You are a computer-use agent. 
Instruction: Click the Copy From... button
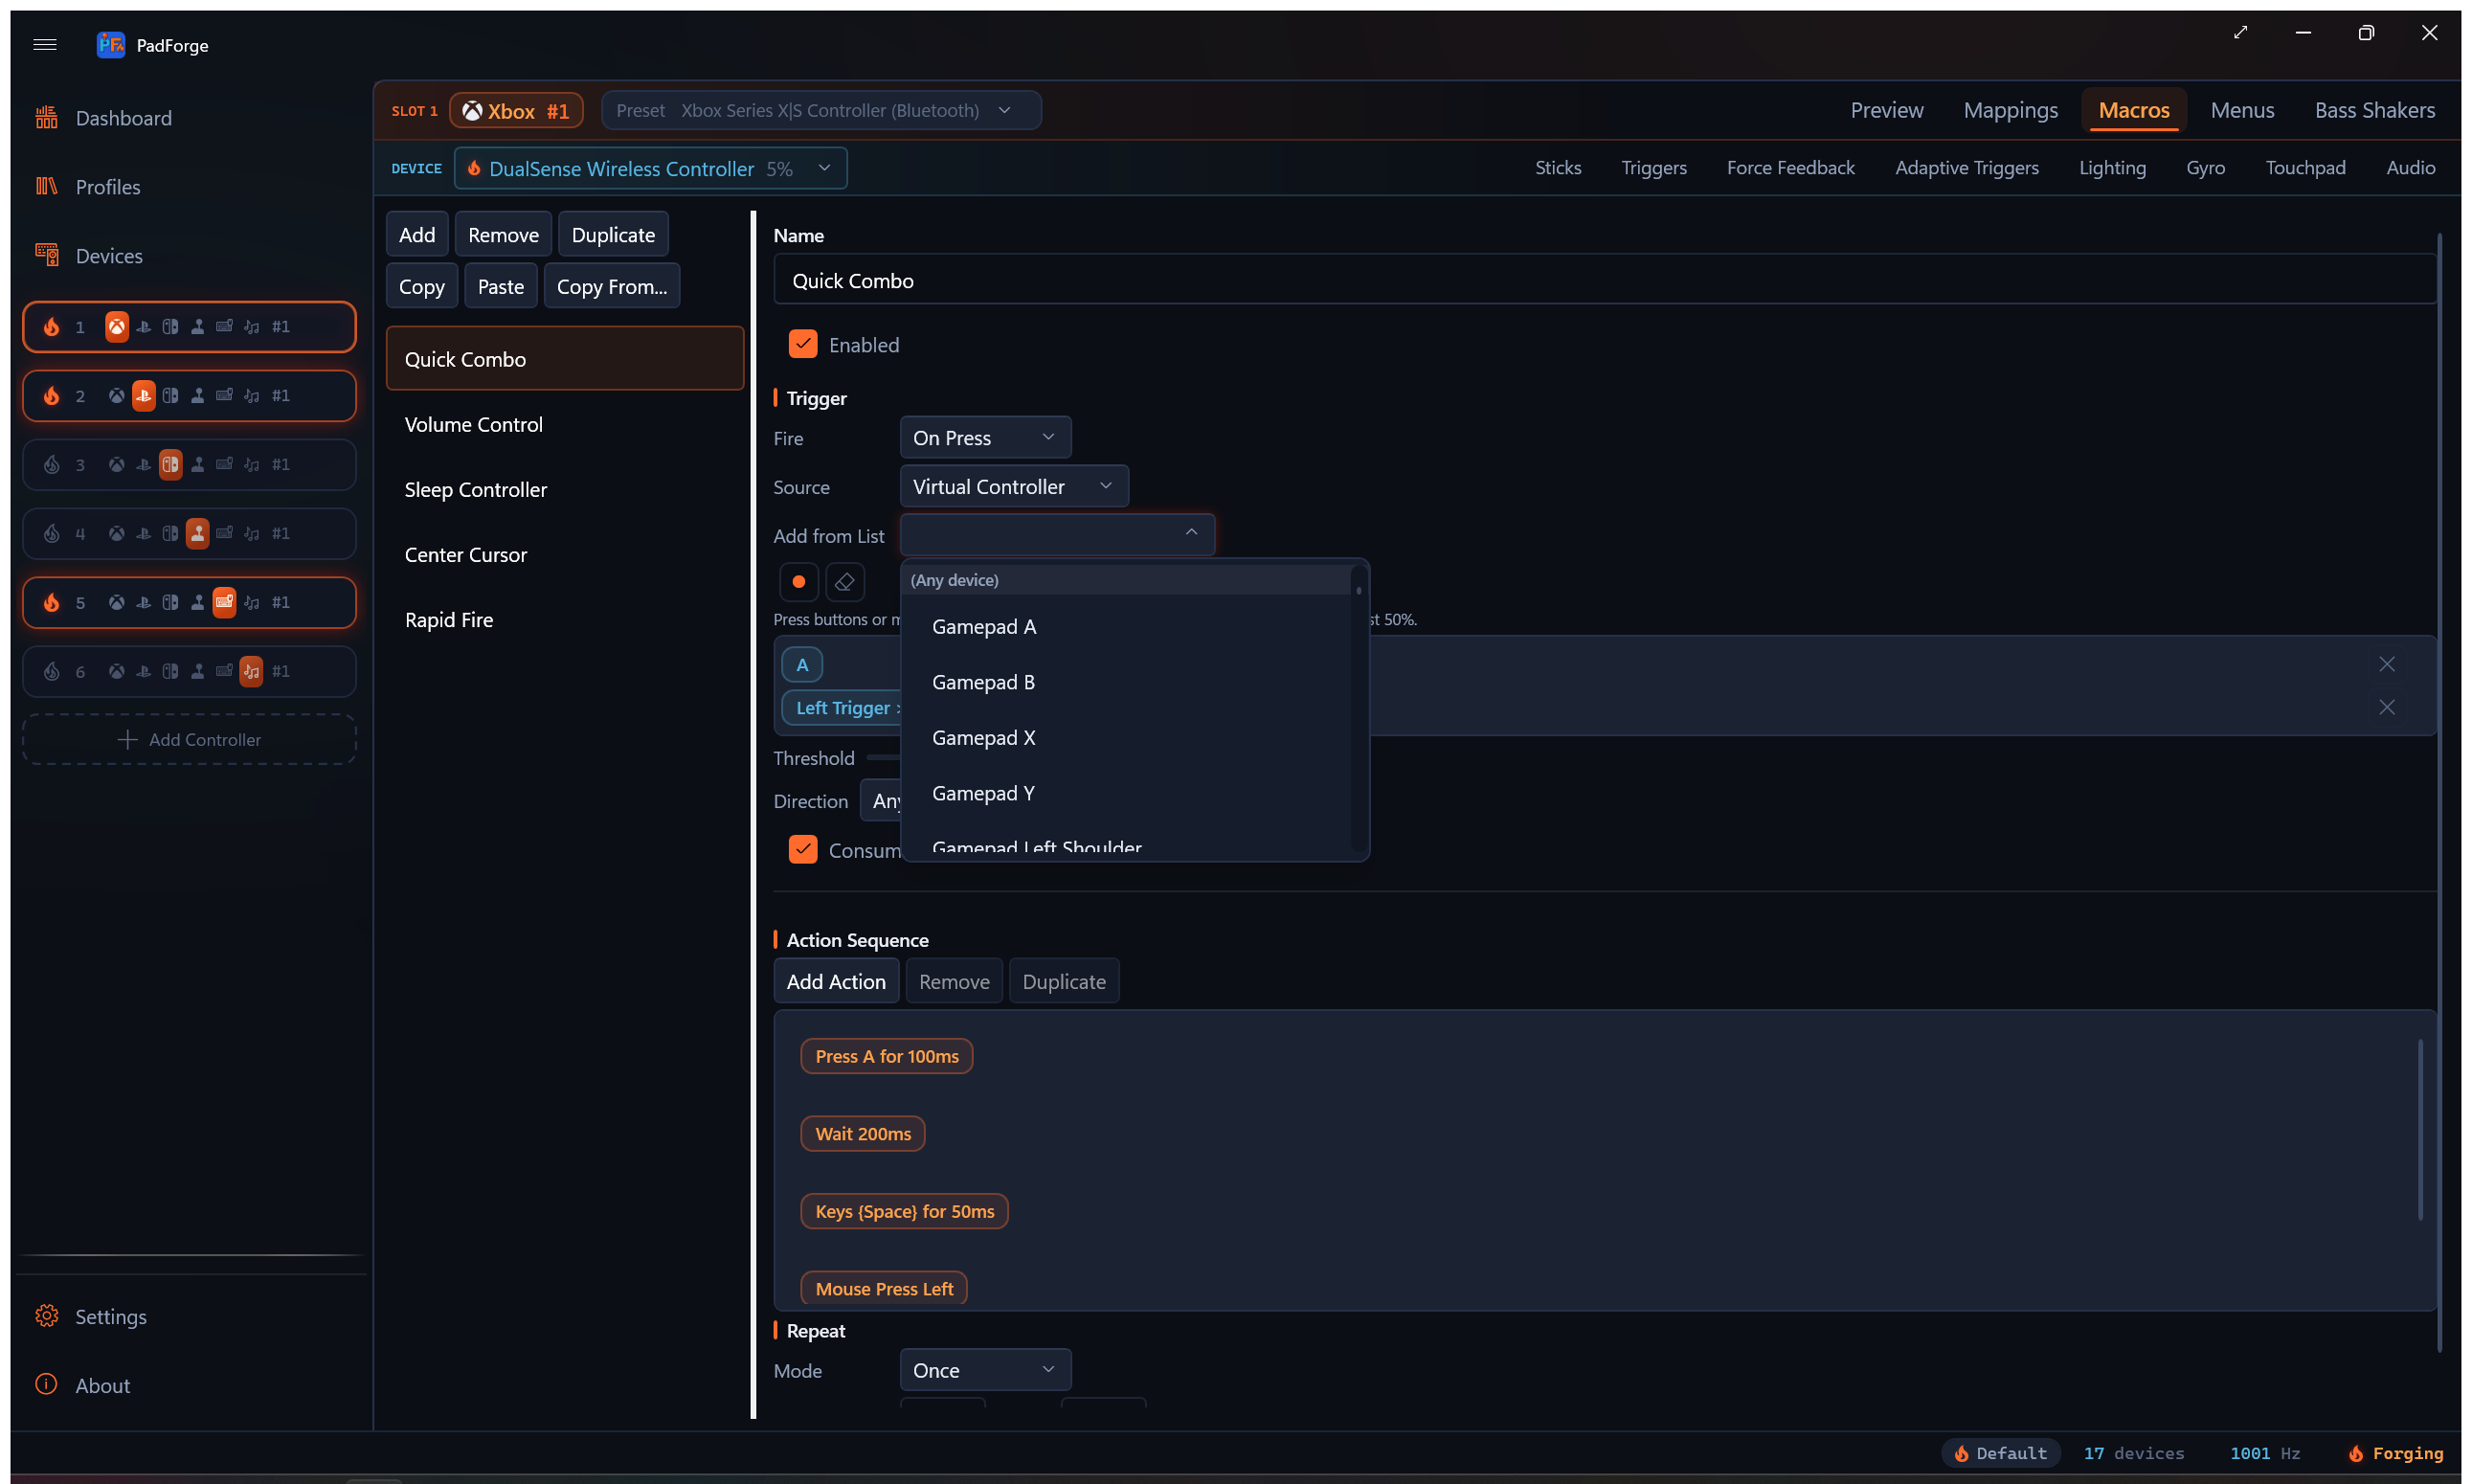[612, 287]
